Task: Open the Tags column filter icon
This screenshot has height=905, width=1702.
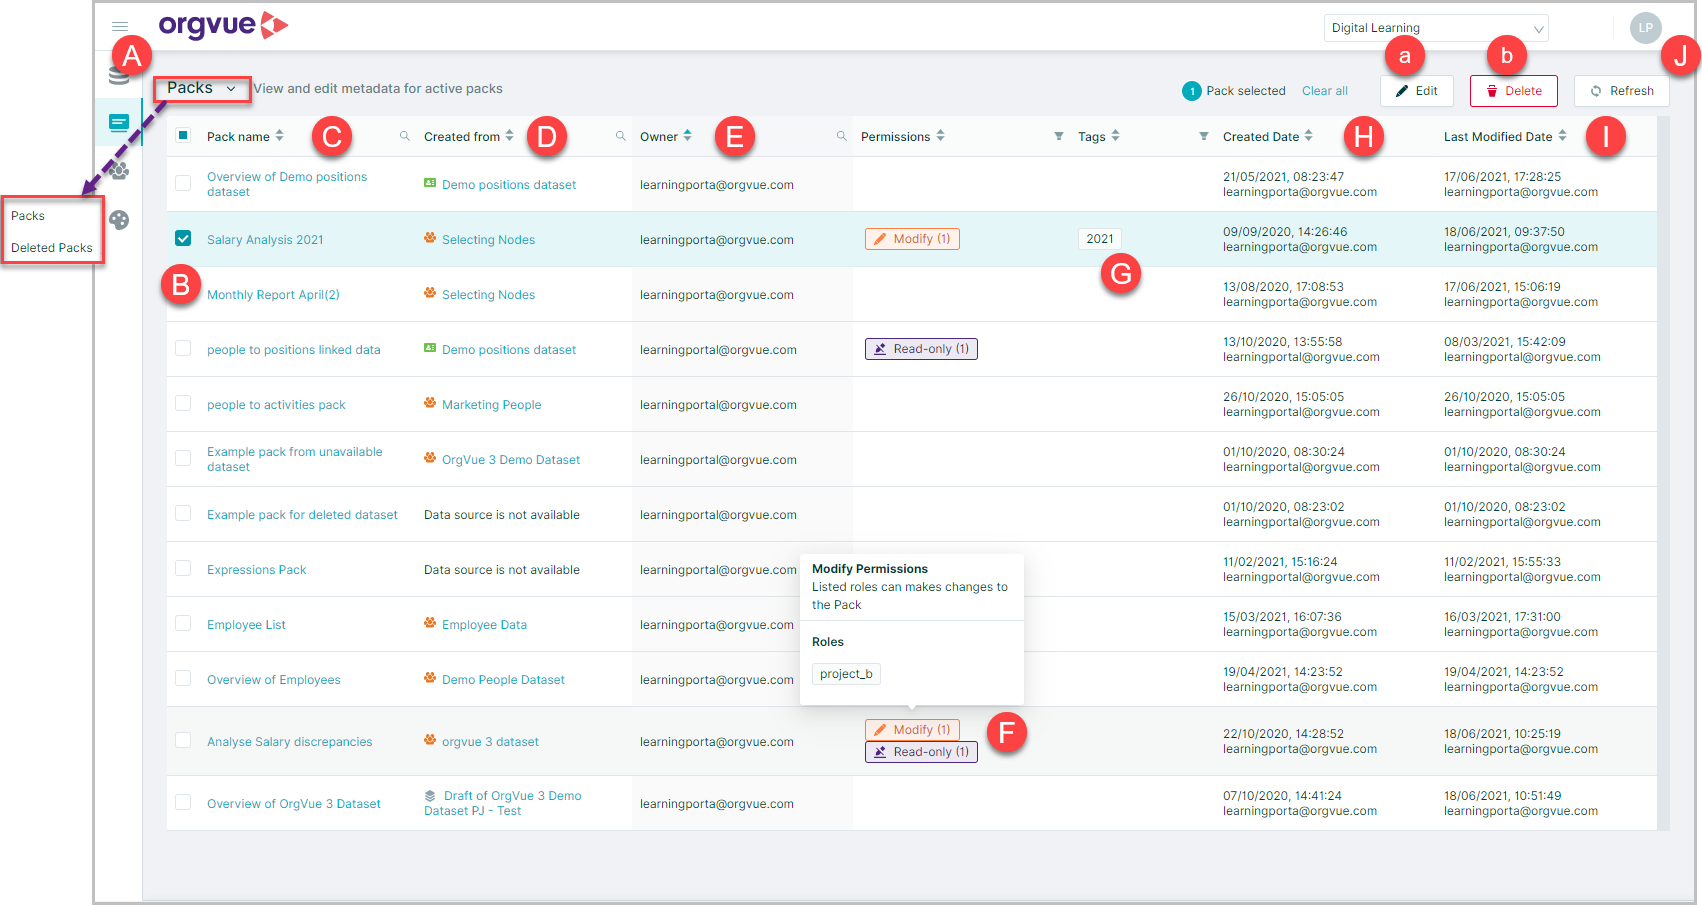Action: 1203,136
